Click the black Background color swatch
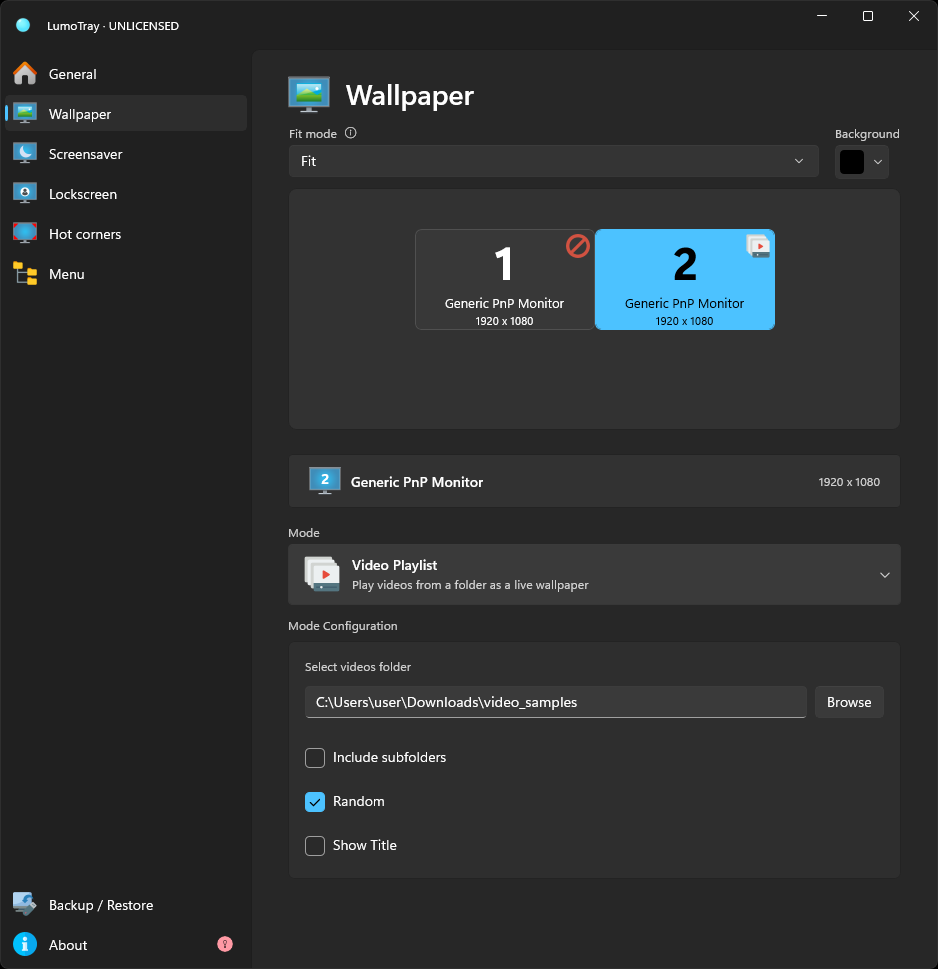Screen dimensions: 938x969 pyautogui.click(x=851, y=162)
